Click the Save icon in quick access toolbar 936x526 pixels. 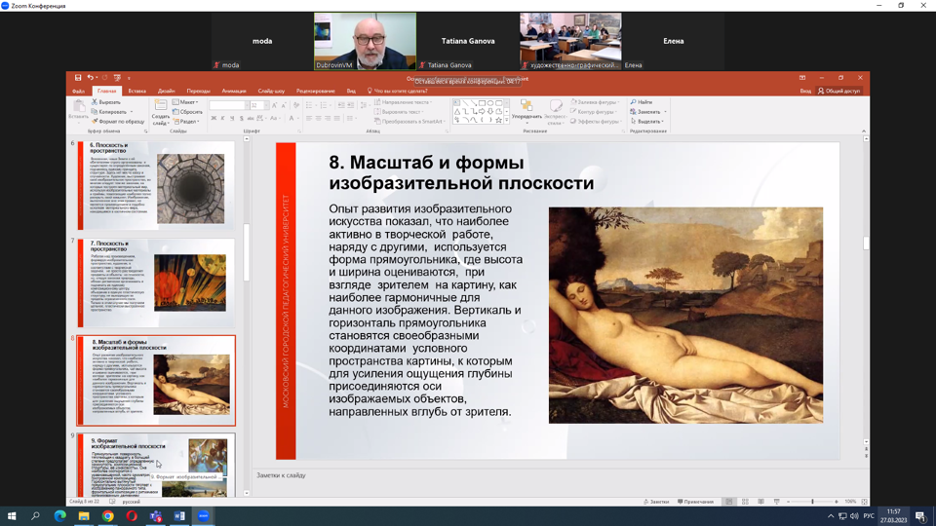click(79, 78)
